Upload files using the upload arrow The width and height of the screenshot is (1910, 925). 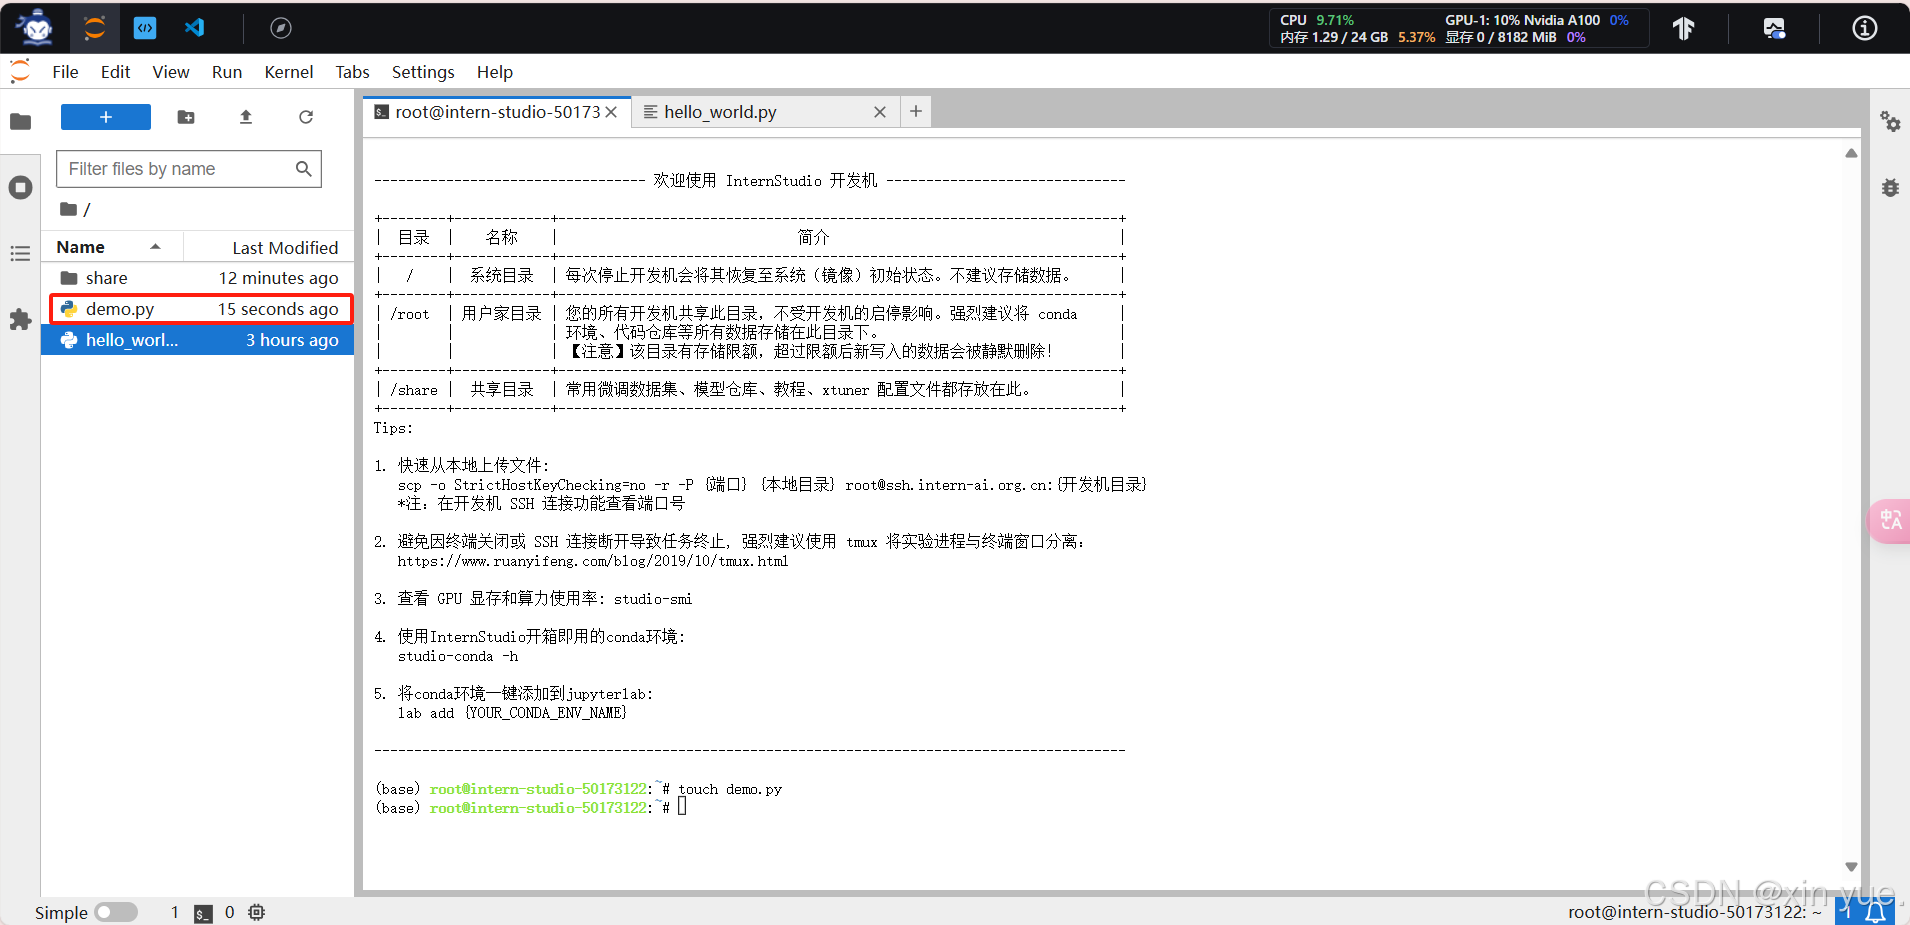coord(246,117)
